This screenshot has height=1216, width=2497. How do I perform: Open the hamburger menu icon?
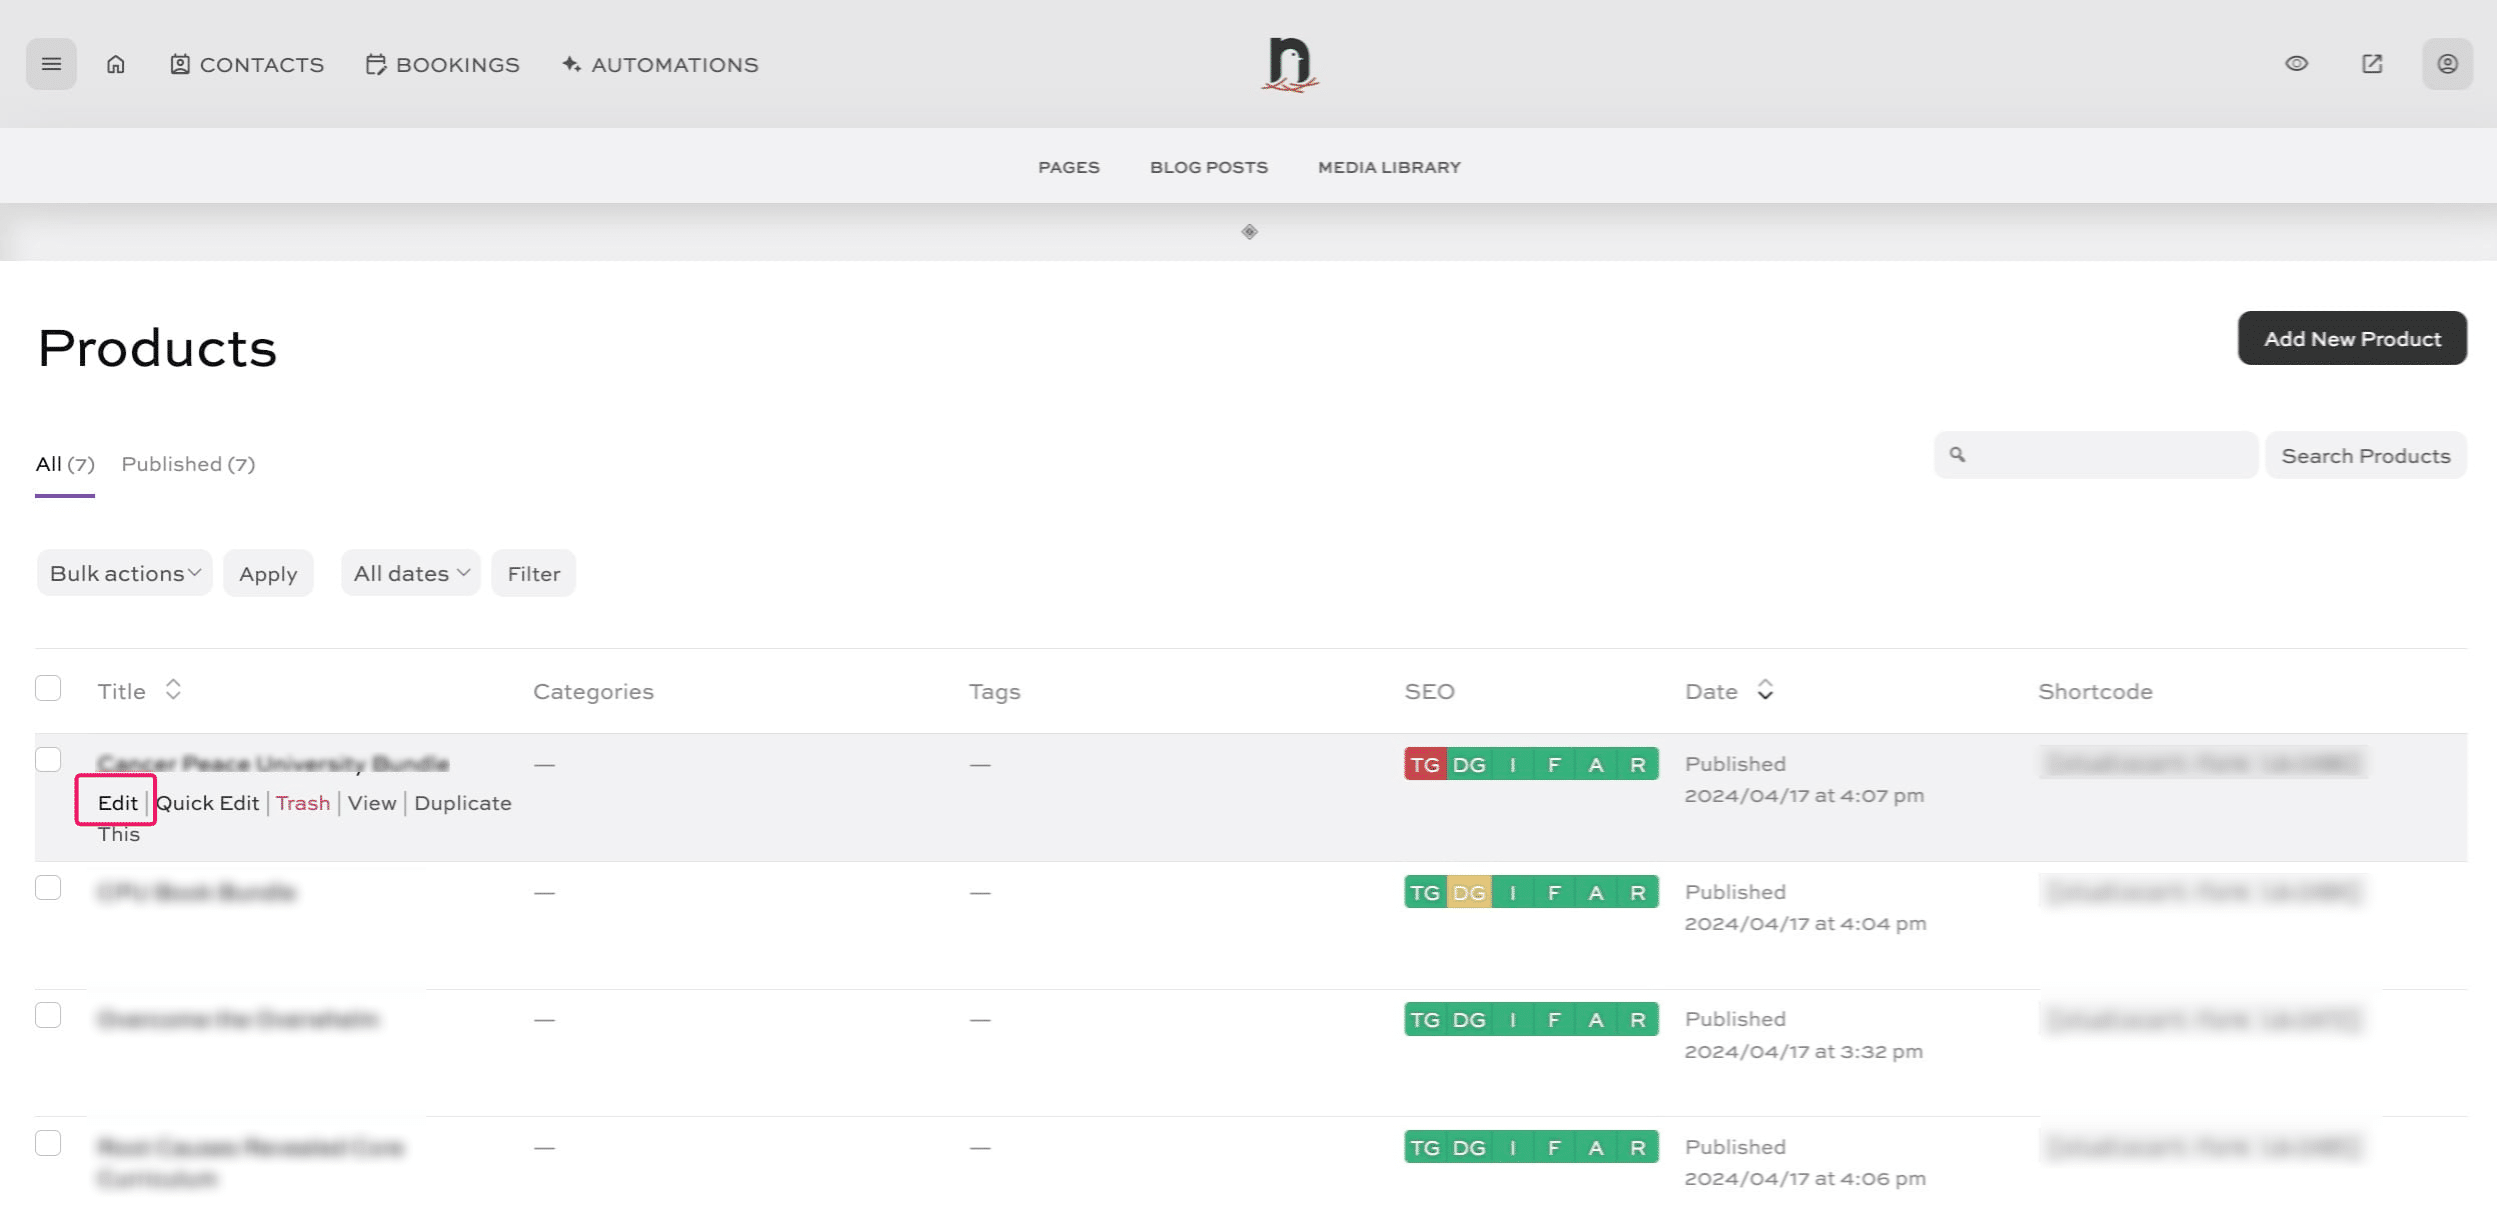click(51, 64)
